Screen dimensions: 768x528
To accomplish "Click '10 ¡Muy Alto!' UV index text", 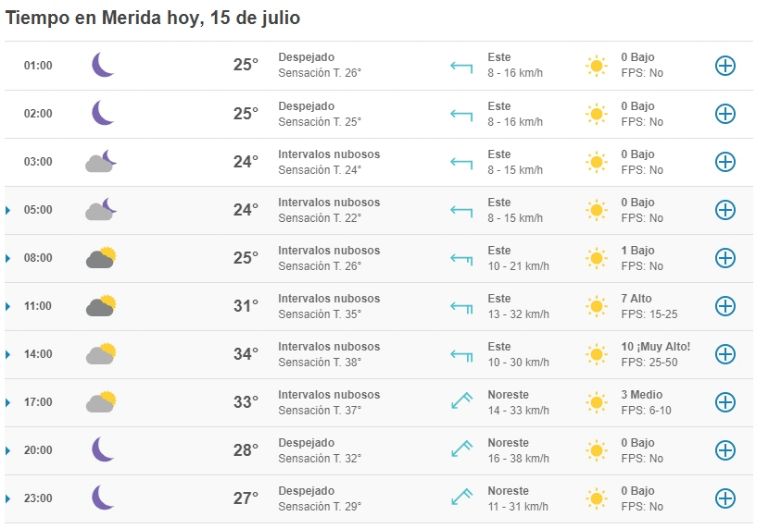I will point(655,347).
